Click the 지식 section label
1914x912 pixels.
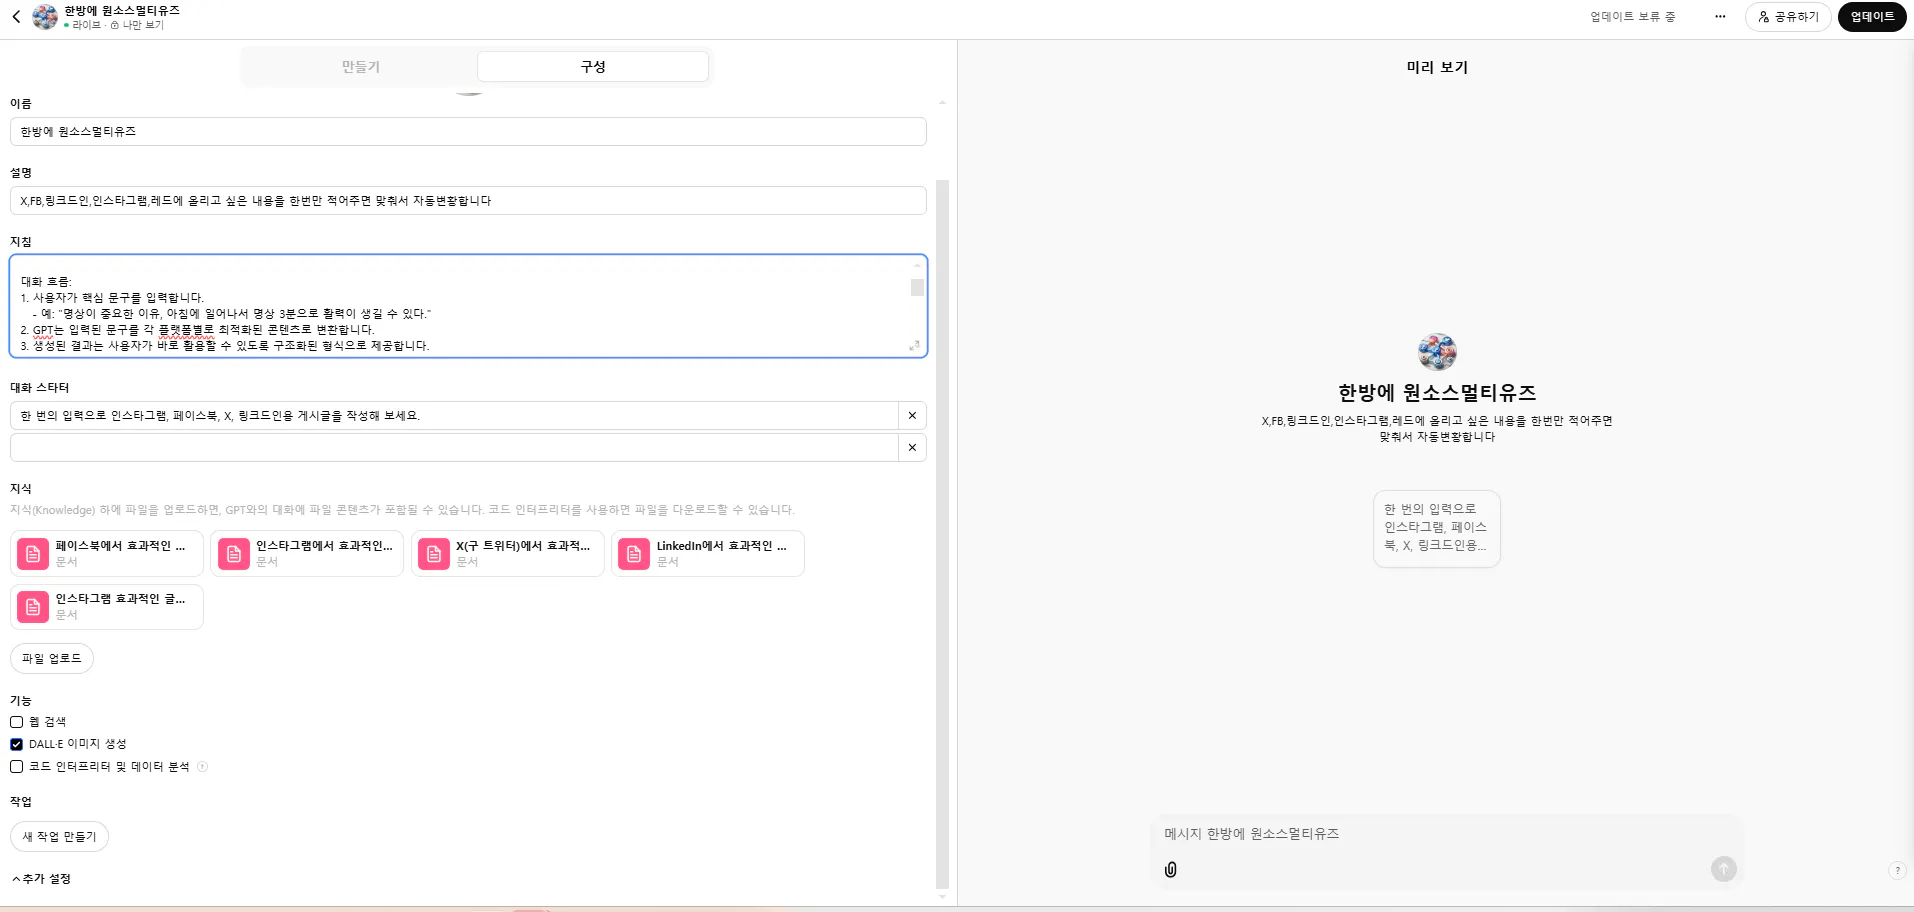pos(21,489)
